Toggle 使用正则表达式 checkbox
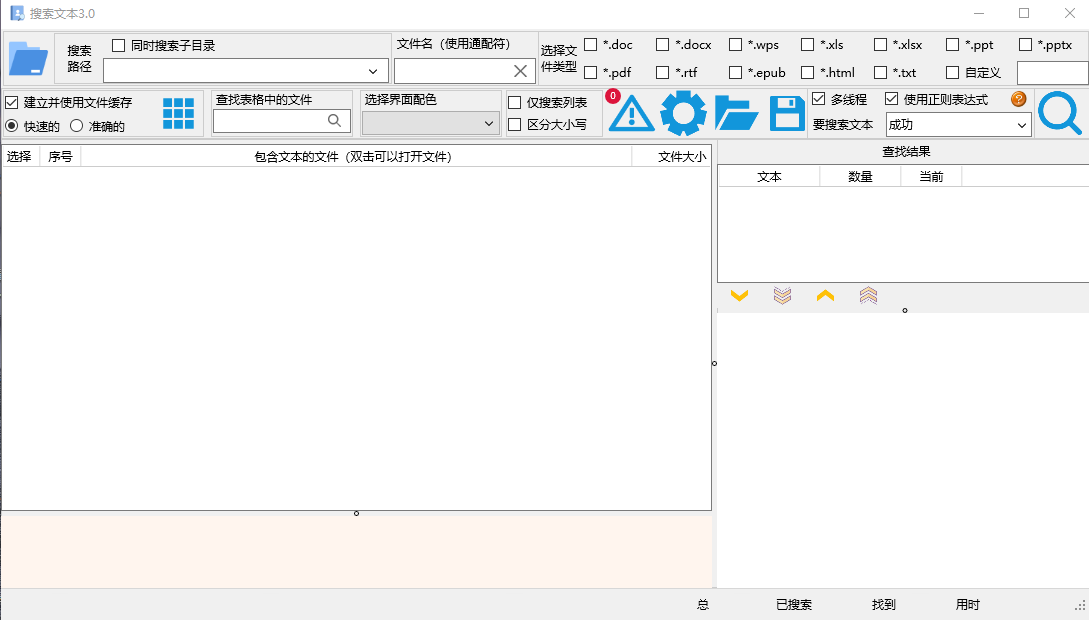 [892, 99]
